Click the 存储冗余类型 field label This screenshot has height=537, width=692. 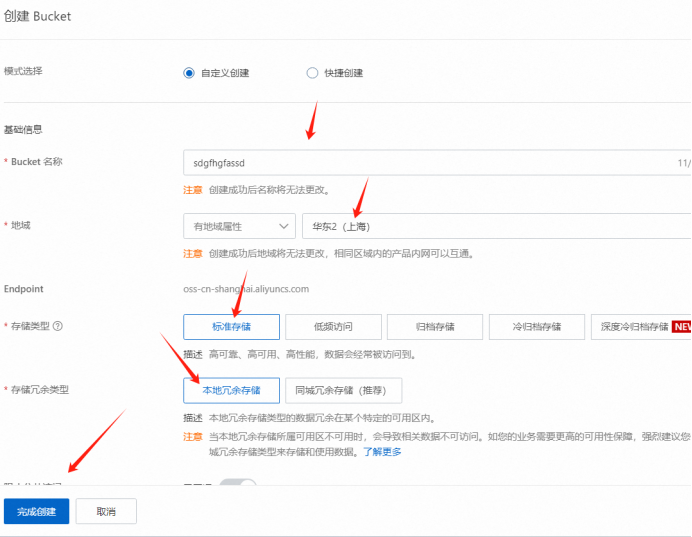coord(40,388)
